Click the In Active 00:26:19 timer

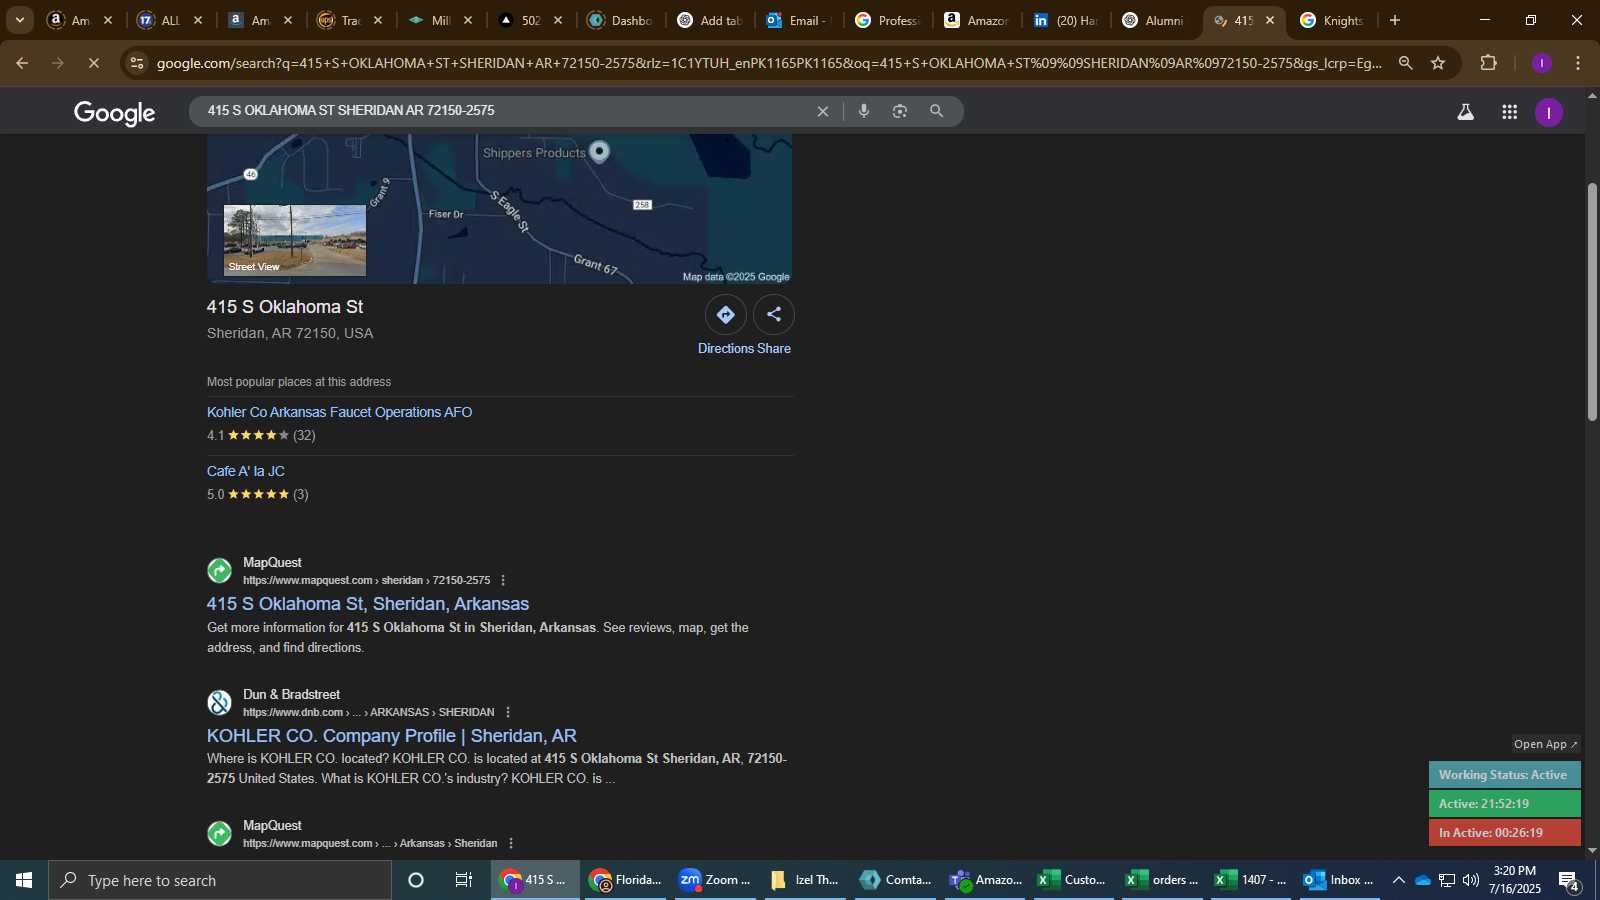point(1504,833)
